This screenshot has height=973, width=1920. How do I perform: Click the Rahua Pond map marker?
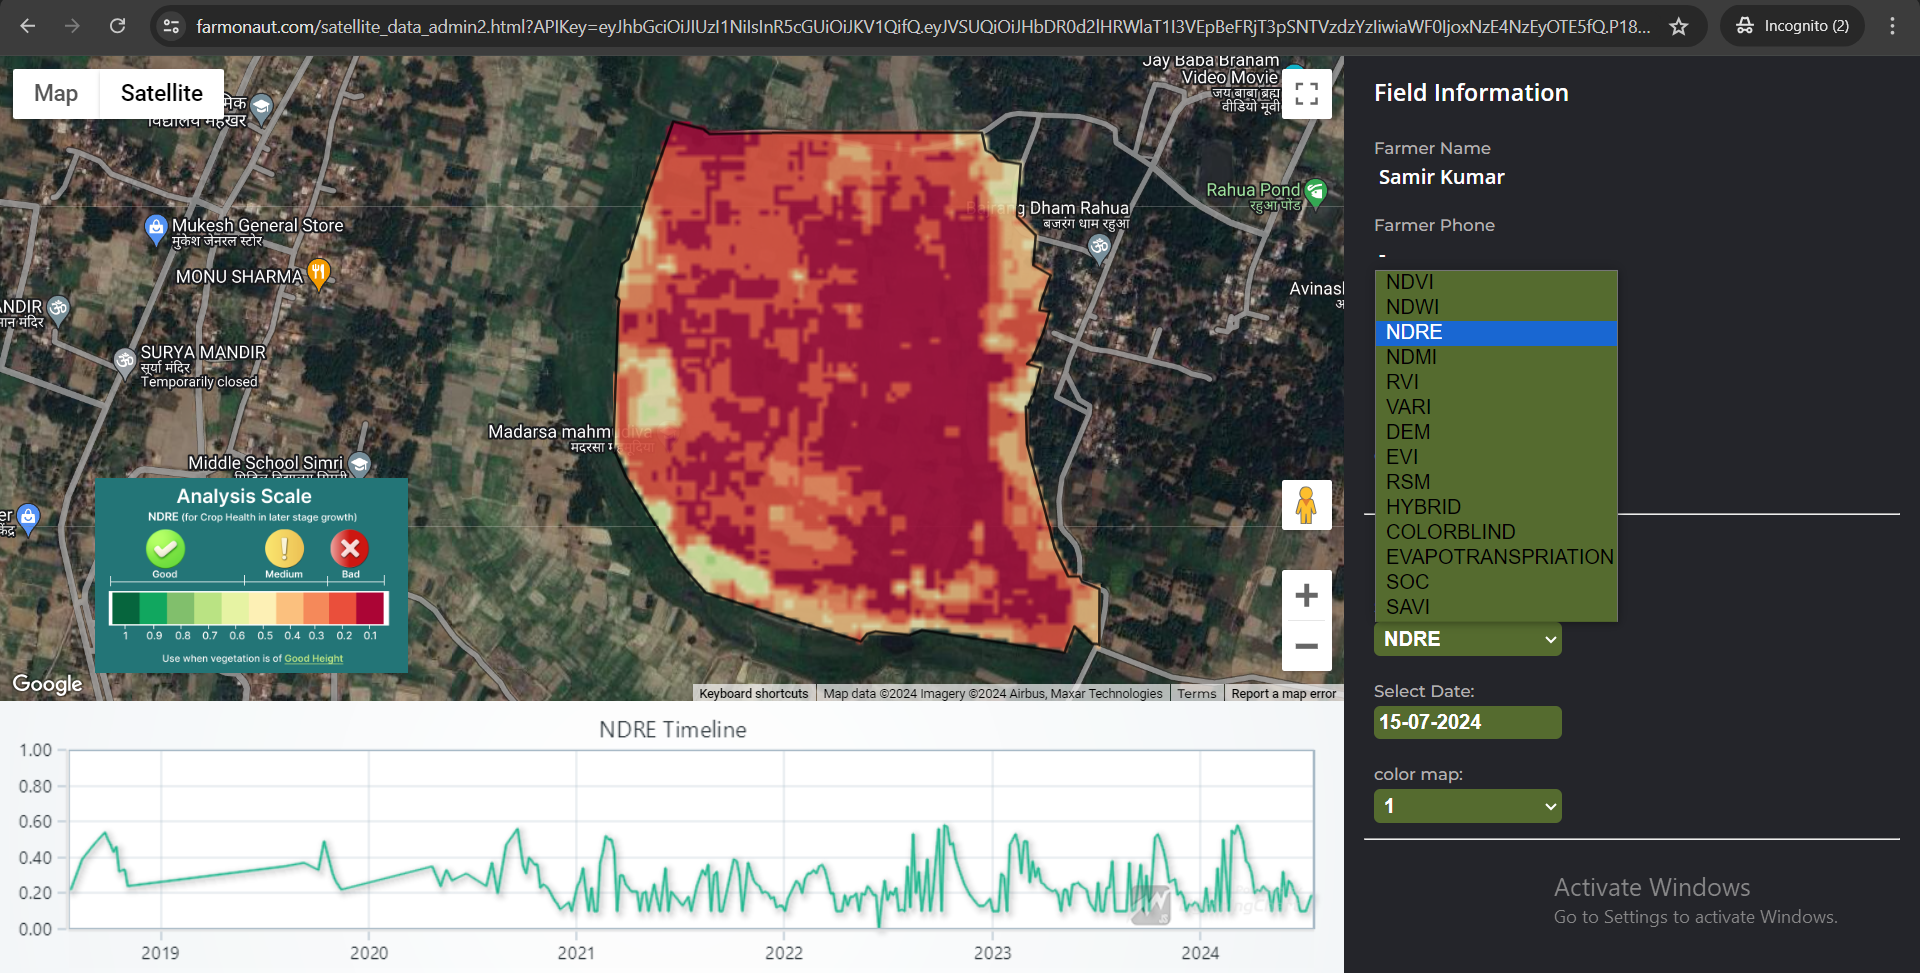tap(1316, 191)
